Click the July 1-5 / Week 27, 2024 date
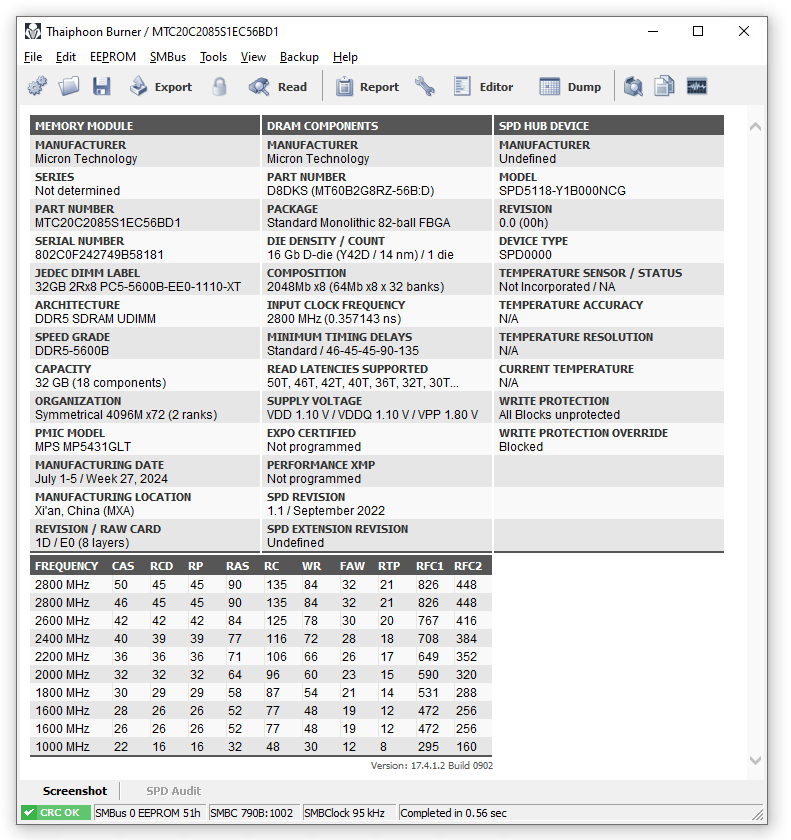This screenshot has height=840, width=791. click(x=101, y=479)
